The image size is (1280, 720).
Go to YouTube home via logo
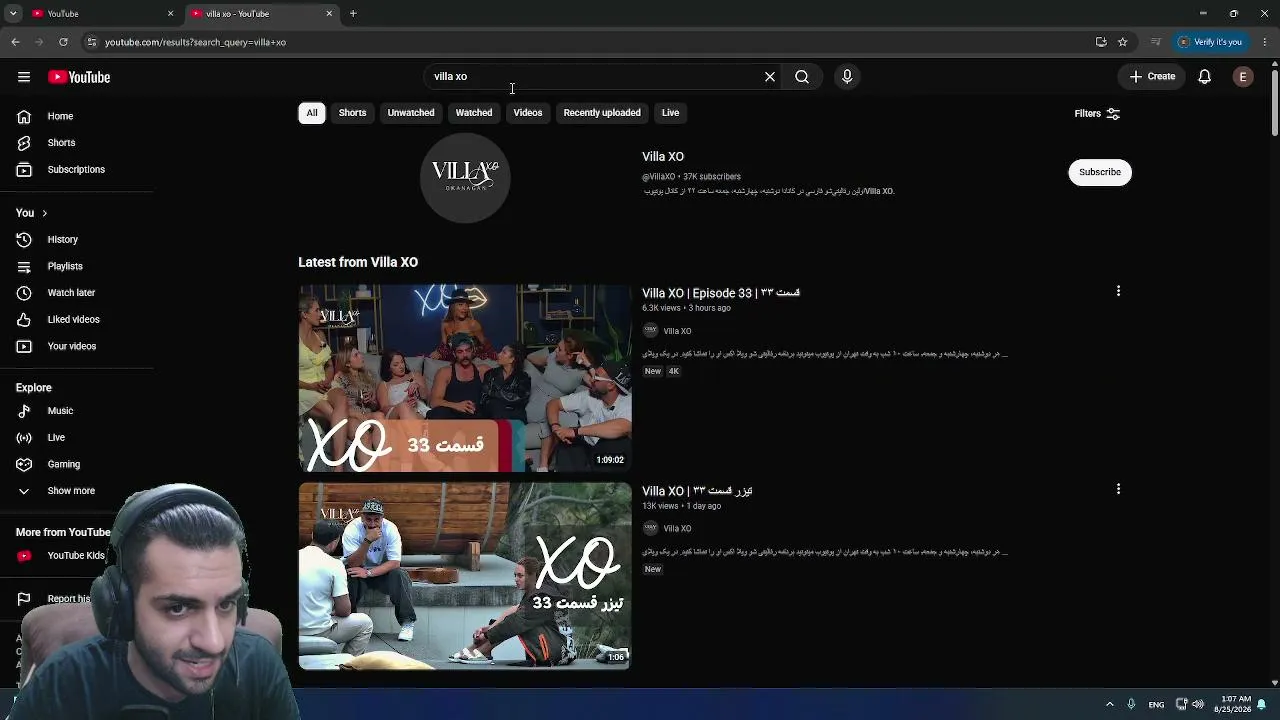(79, 77)
